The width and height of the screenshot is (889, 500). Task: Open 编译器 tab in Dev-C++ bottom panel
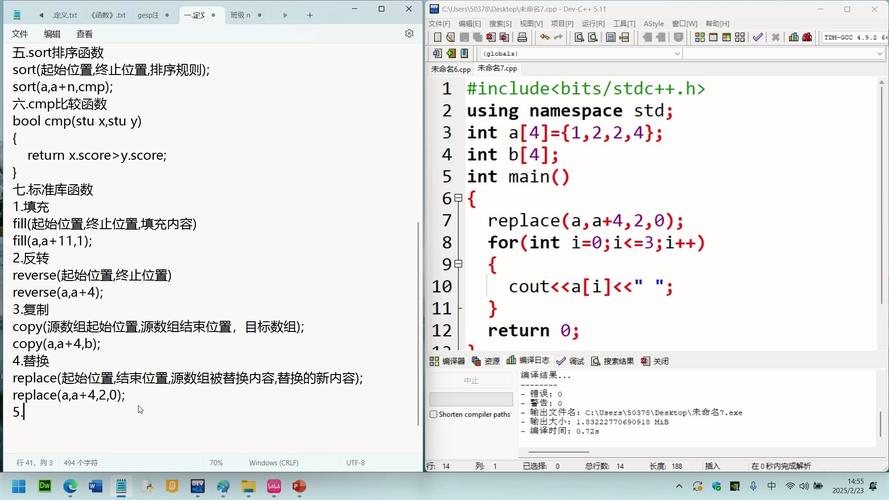coord(447,361)
